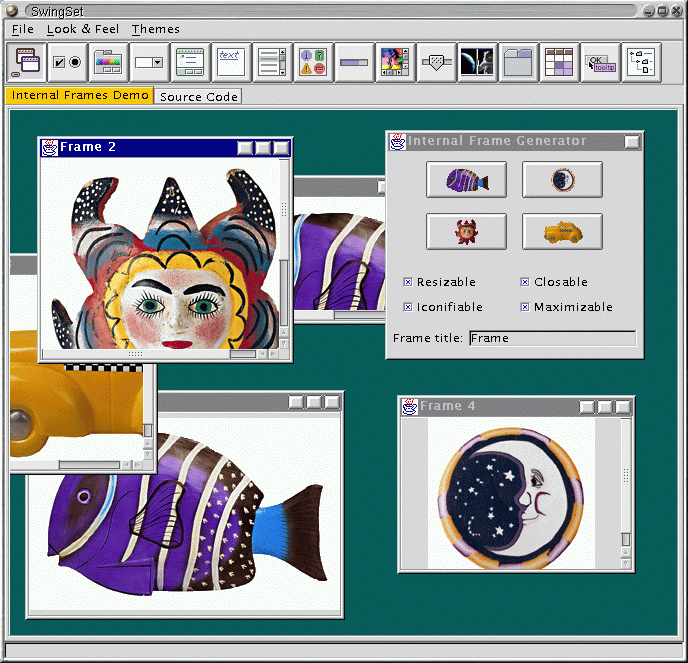Screen dimensions: 688x663
Task: Click Frame 4 vertical scrollbar thumb
Action: click(626, 539)
